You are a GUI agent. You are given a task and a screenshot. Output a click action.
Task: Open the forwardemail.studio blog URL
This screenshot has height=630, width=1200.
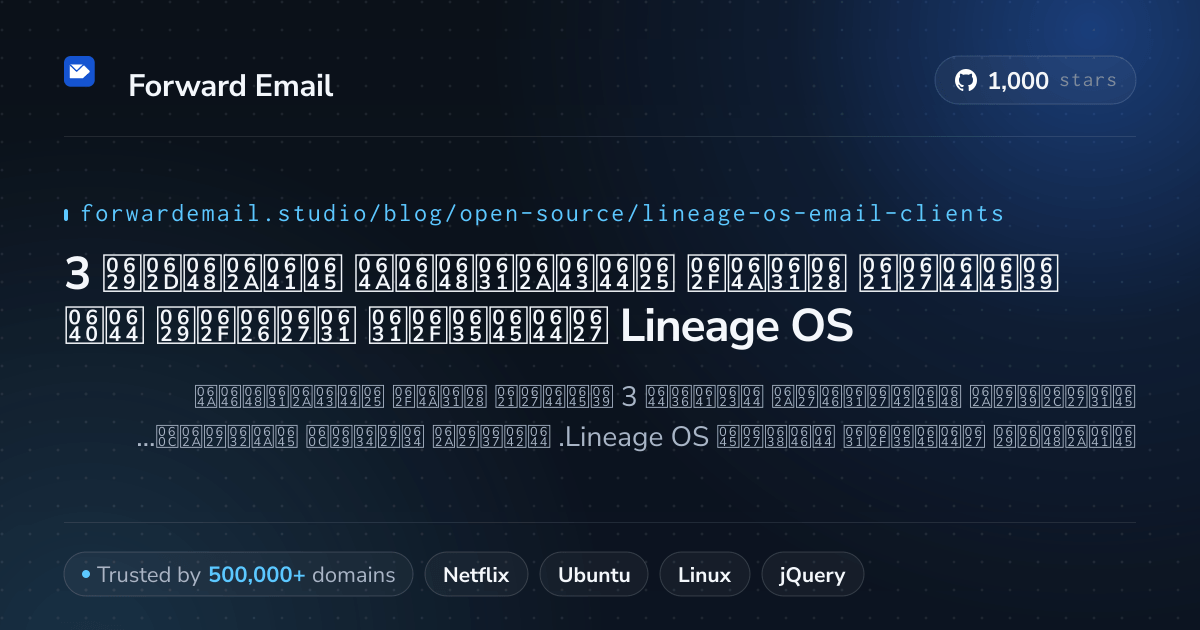[542, 213]
